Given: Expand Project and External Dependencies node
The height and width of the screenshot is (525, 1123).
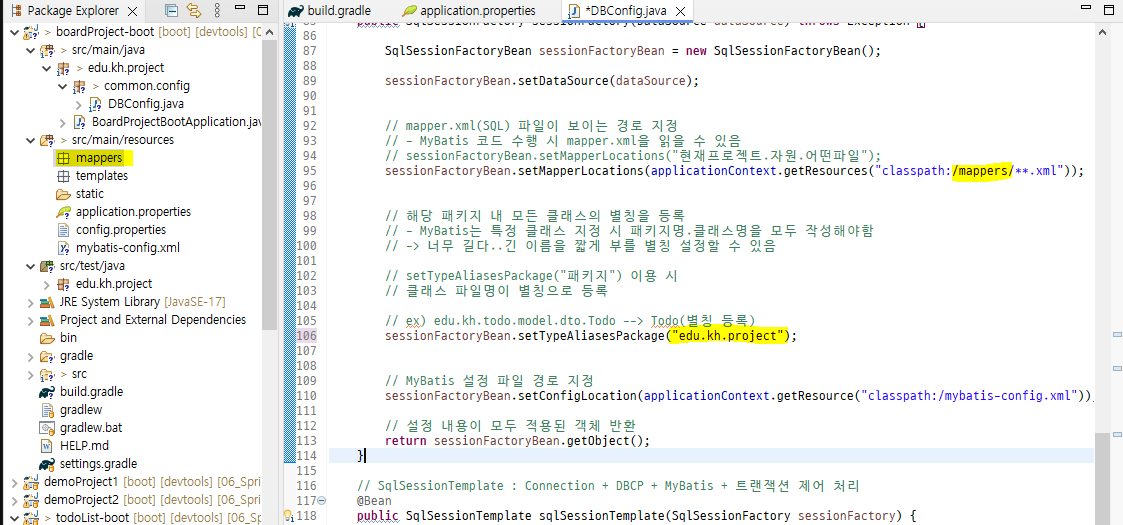Looking at the screenshot, I should click(30, 320).
